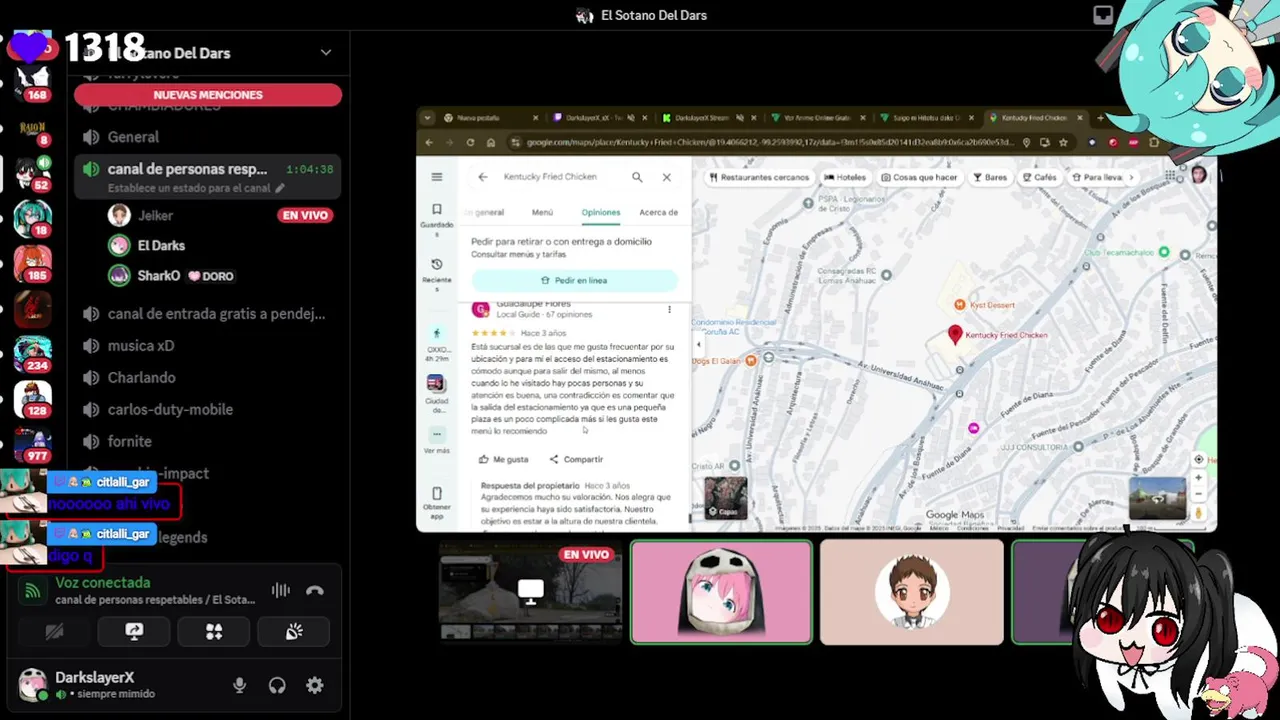Join canal de entrada gratis channel
The width and height of the screenshot is (1280, 720).
208,313
